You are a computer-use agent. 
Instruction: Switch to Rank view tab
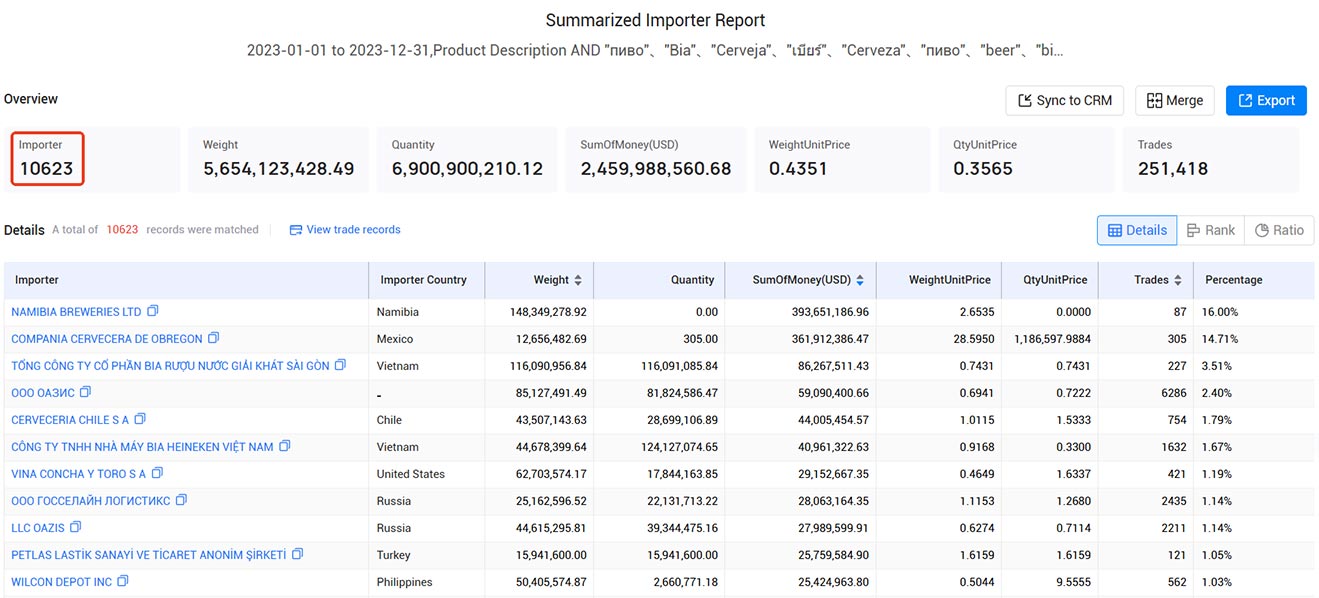pyautogui.click(x=1211, y=230)
